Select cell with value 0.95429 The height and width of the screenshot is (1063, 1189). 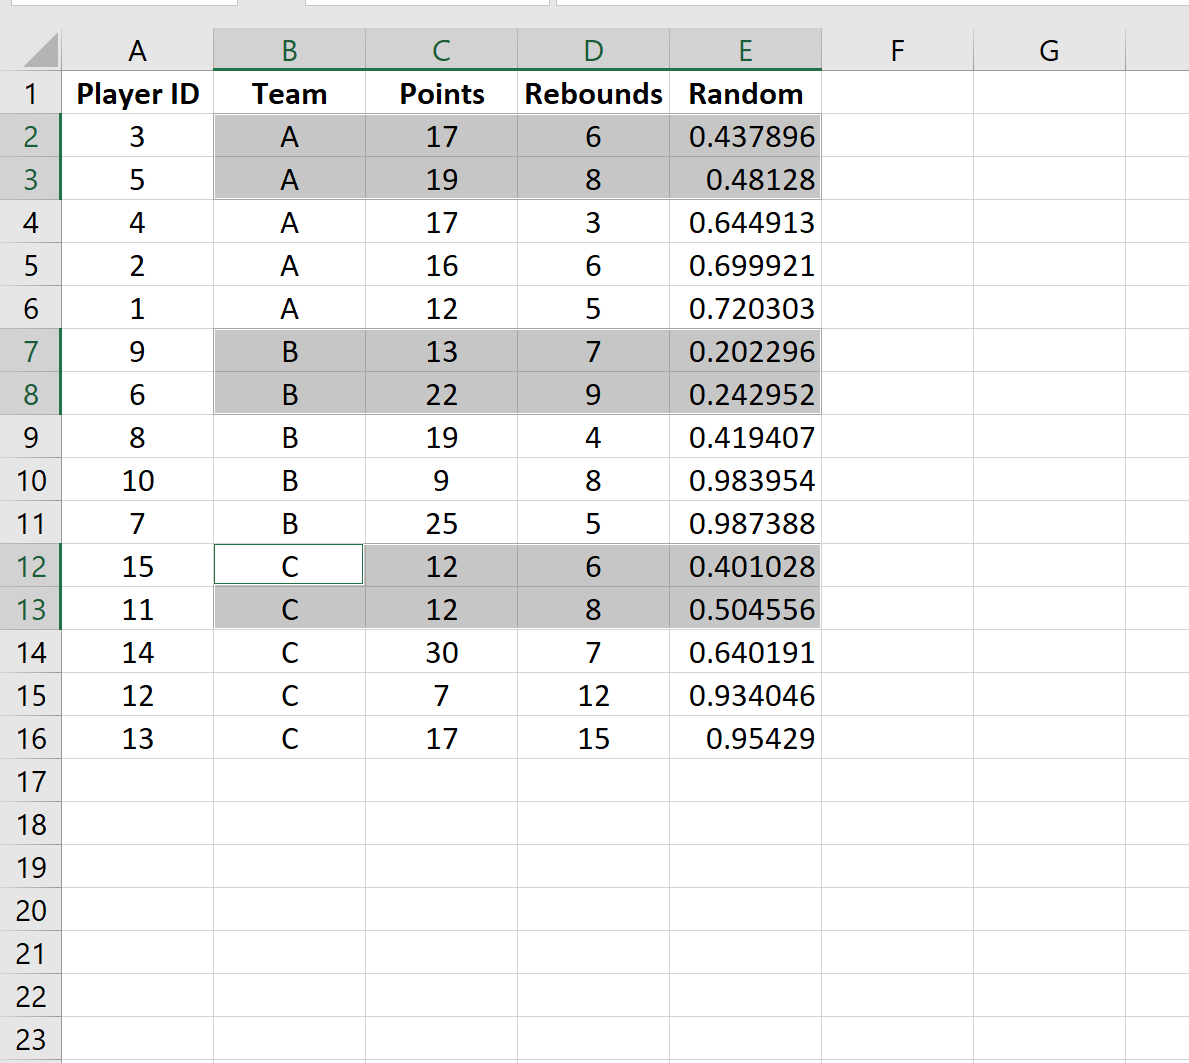point(745,739)
